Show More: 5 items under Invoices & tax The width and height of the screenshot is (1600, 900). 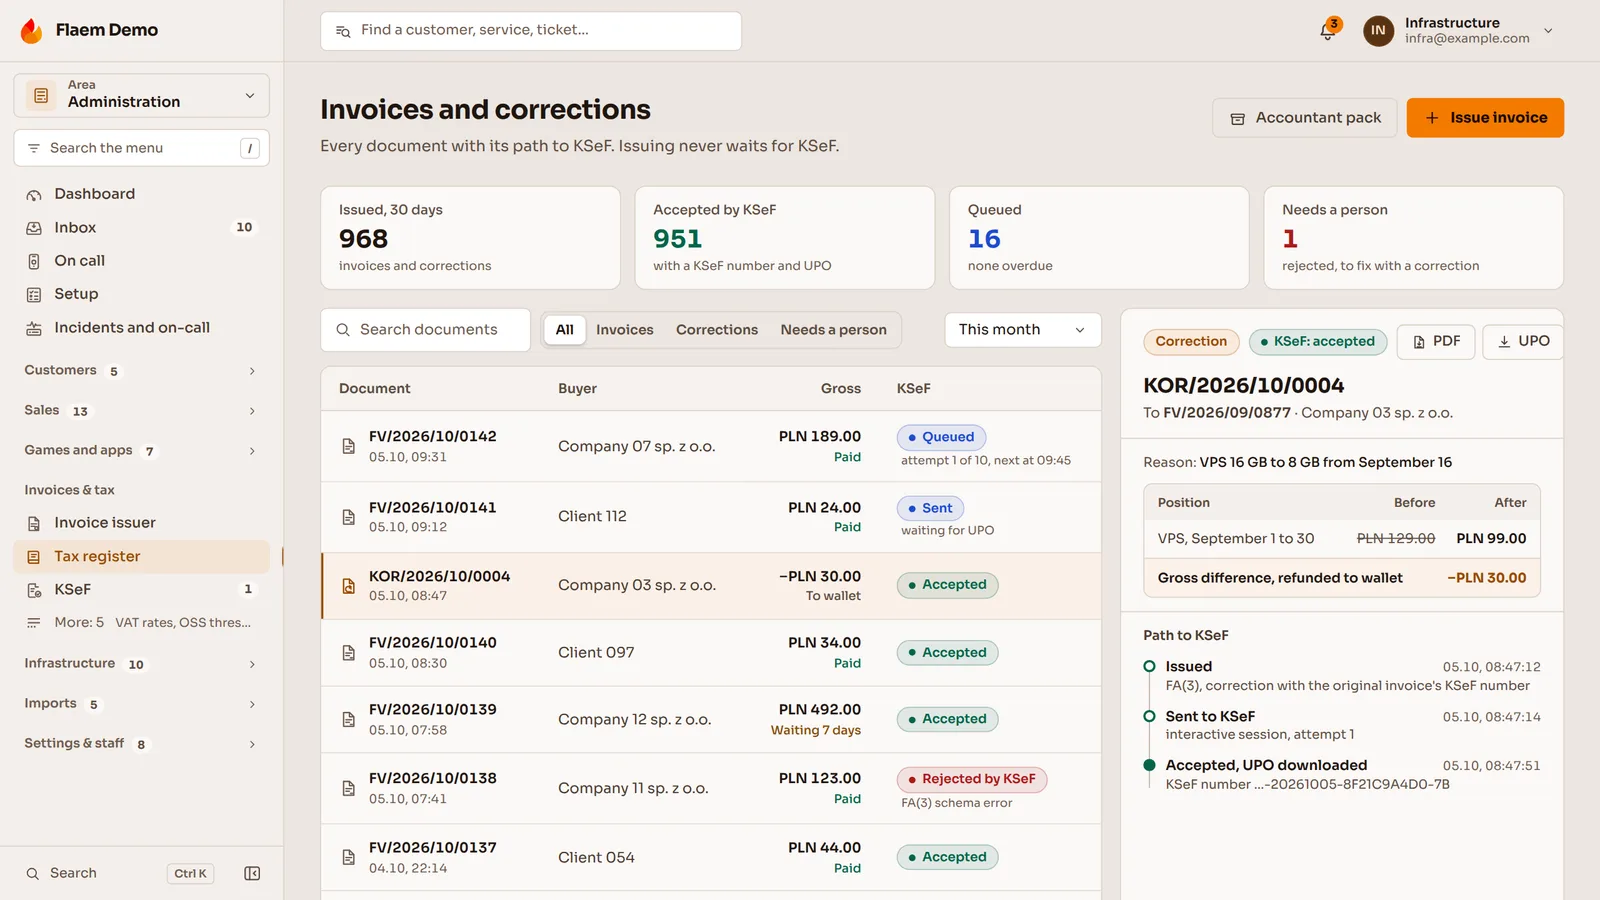(141, 623)
